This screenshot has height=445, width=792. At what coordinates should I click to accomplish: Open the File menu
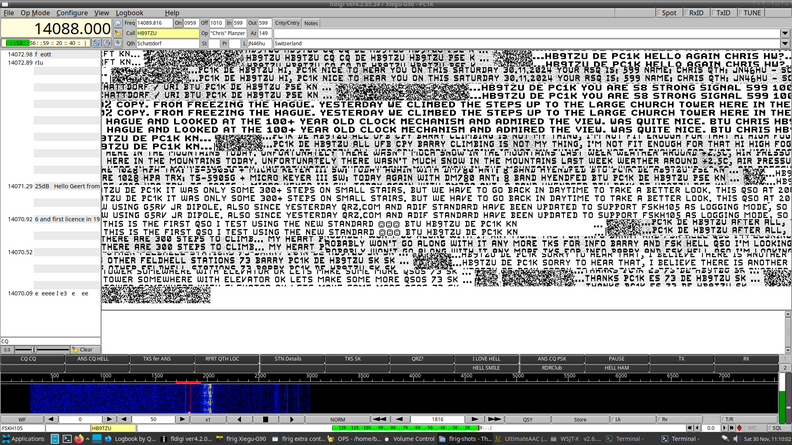[x=9, y=13]
